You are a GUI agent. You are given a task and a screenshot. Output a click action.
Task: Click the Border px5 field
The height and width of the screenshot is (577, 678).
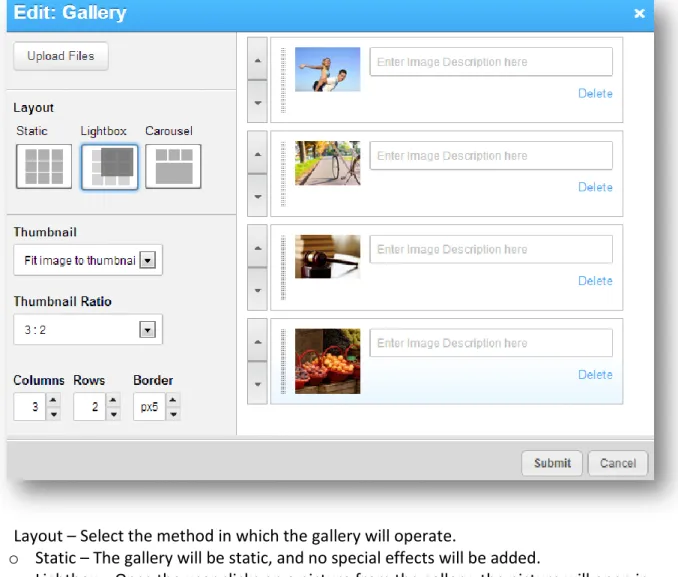pos(149,407)
